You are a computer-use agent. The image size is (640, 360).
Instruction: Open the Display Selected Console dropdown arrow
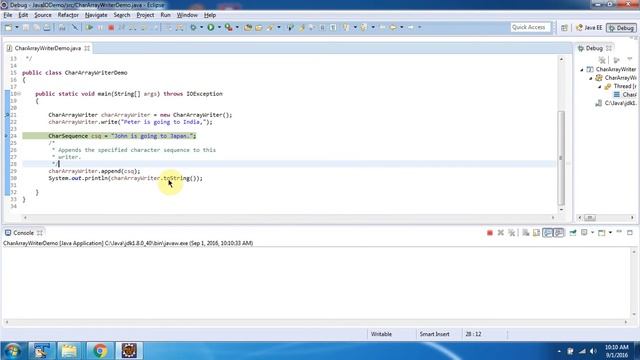click(592, 233)
